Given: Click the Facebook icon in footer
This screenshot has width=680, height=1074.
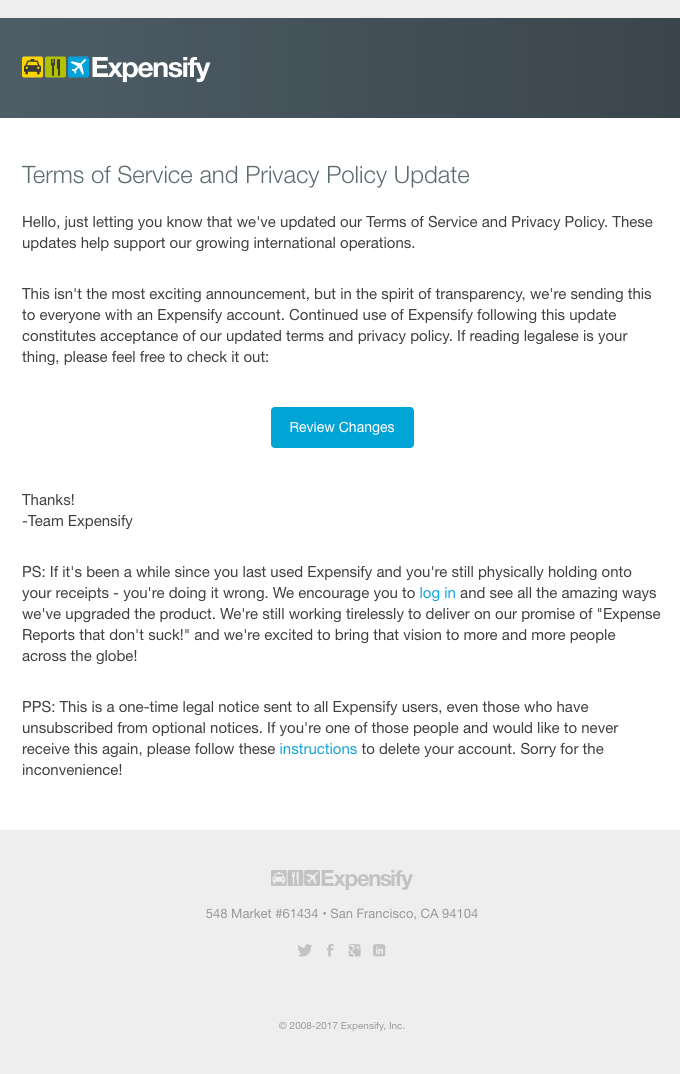Looking at the screenshot, I should tap(330, 950).
